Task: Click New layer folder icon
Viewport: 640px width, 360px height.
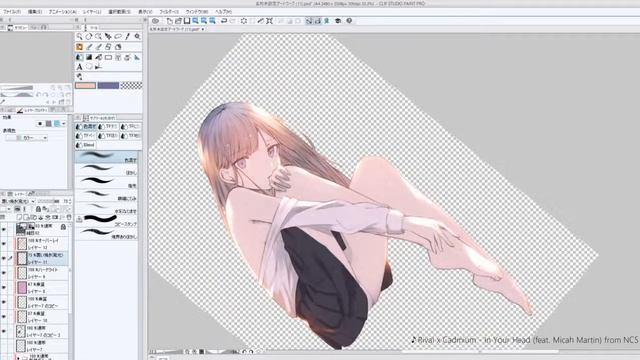Action: pyautogui.click(x=34, y=217)
